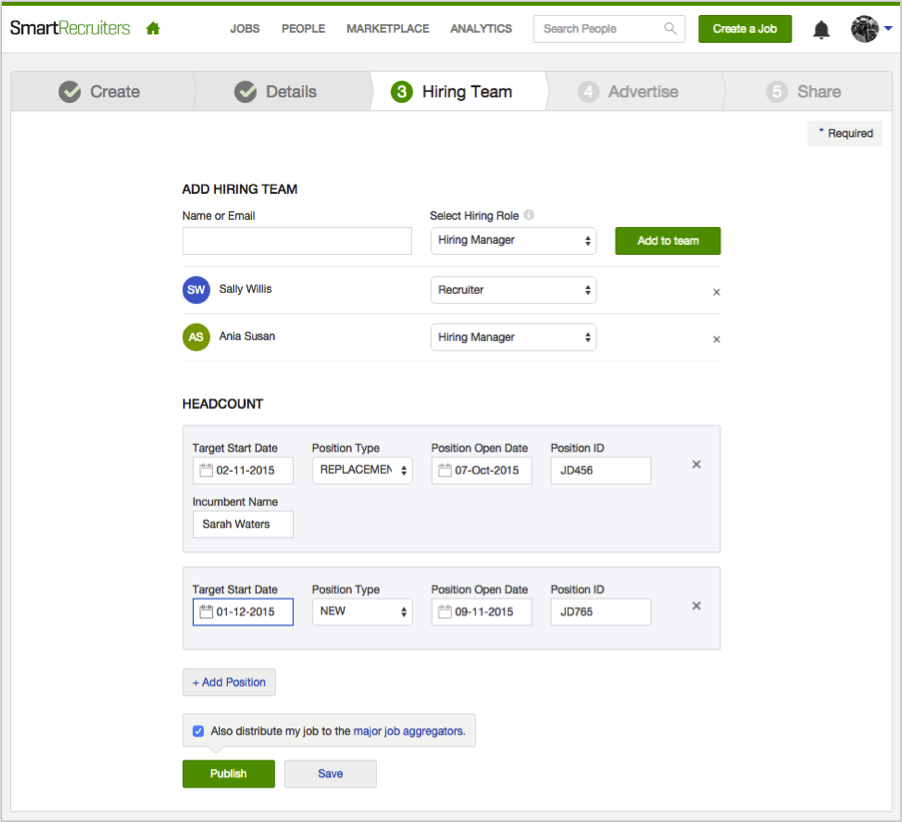The height and width of the screenshot is (822, 902).
Task: Go to the Details step tab
Action: click(x=276, y=92)
